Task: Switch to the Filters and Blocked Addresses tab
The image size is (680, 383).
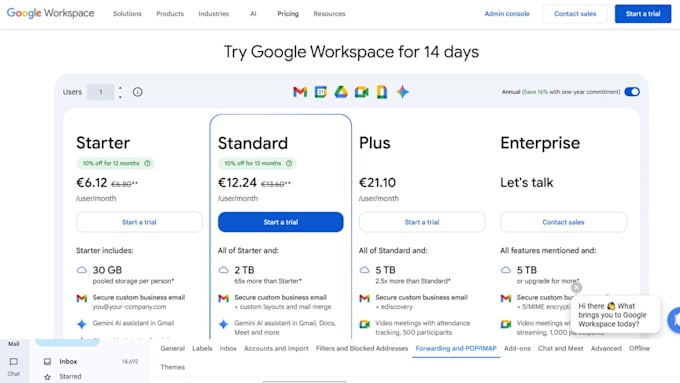Action: (362, 348)
